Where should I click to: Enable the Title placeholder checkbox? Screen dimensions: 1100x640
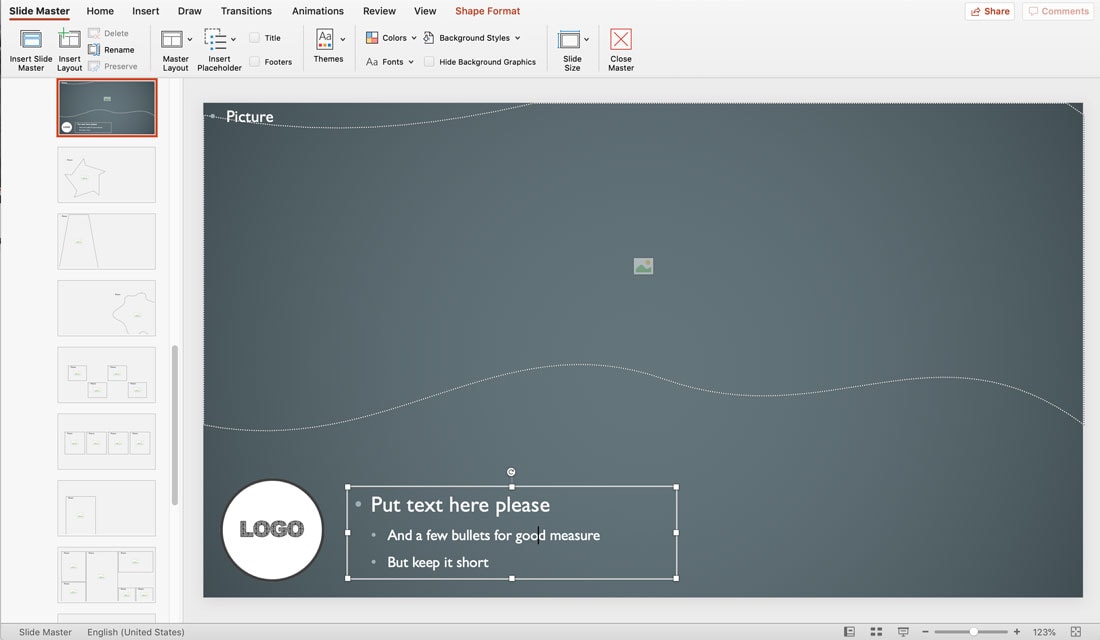pyautogui.click(x=254, y=37)
